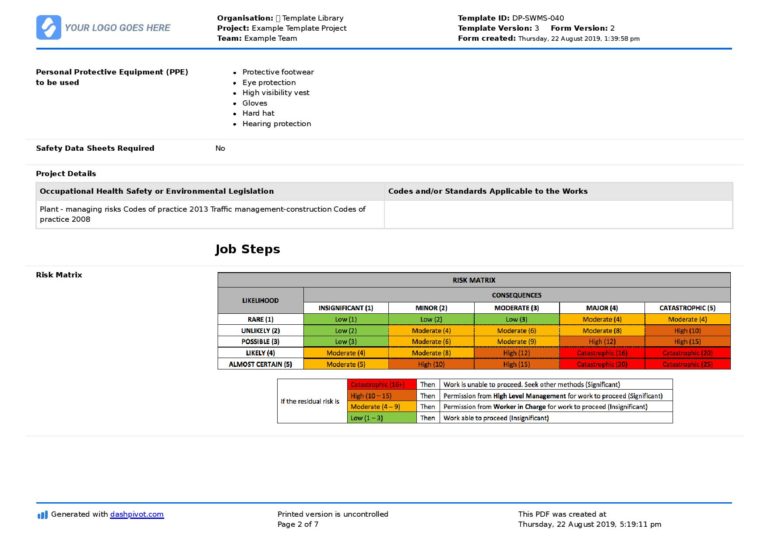This screenshot has height=543, width=768.
Task: Click the RISK MATRIX table header
Action: click(474, 280)
